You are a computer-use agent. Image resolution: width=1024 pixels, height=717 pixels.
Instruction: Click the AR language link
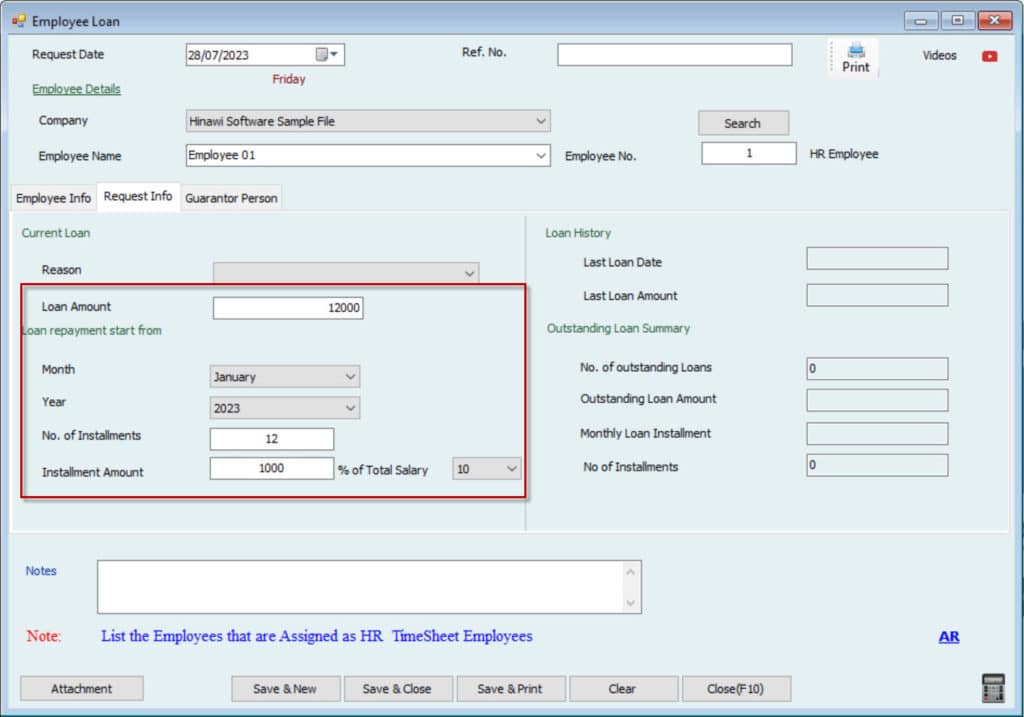pyautogui.click(x=949, y=636)
